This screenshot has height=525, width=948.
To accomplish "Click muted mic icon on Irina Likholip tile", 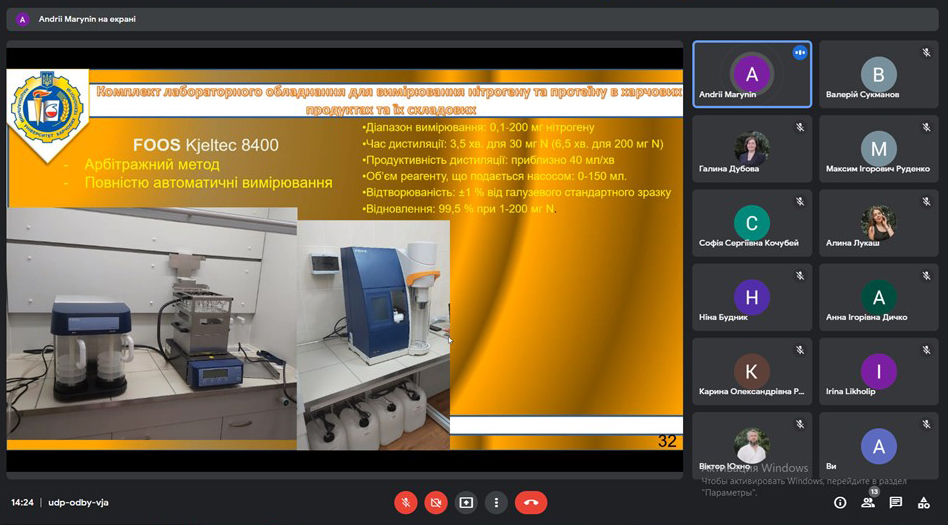I will pyautogui.click(x=926, y=350).
